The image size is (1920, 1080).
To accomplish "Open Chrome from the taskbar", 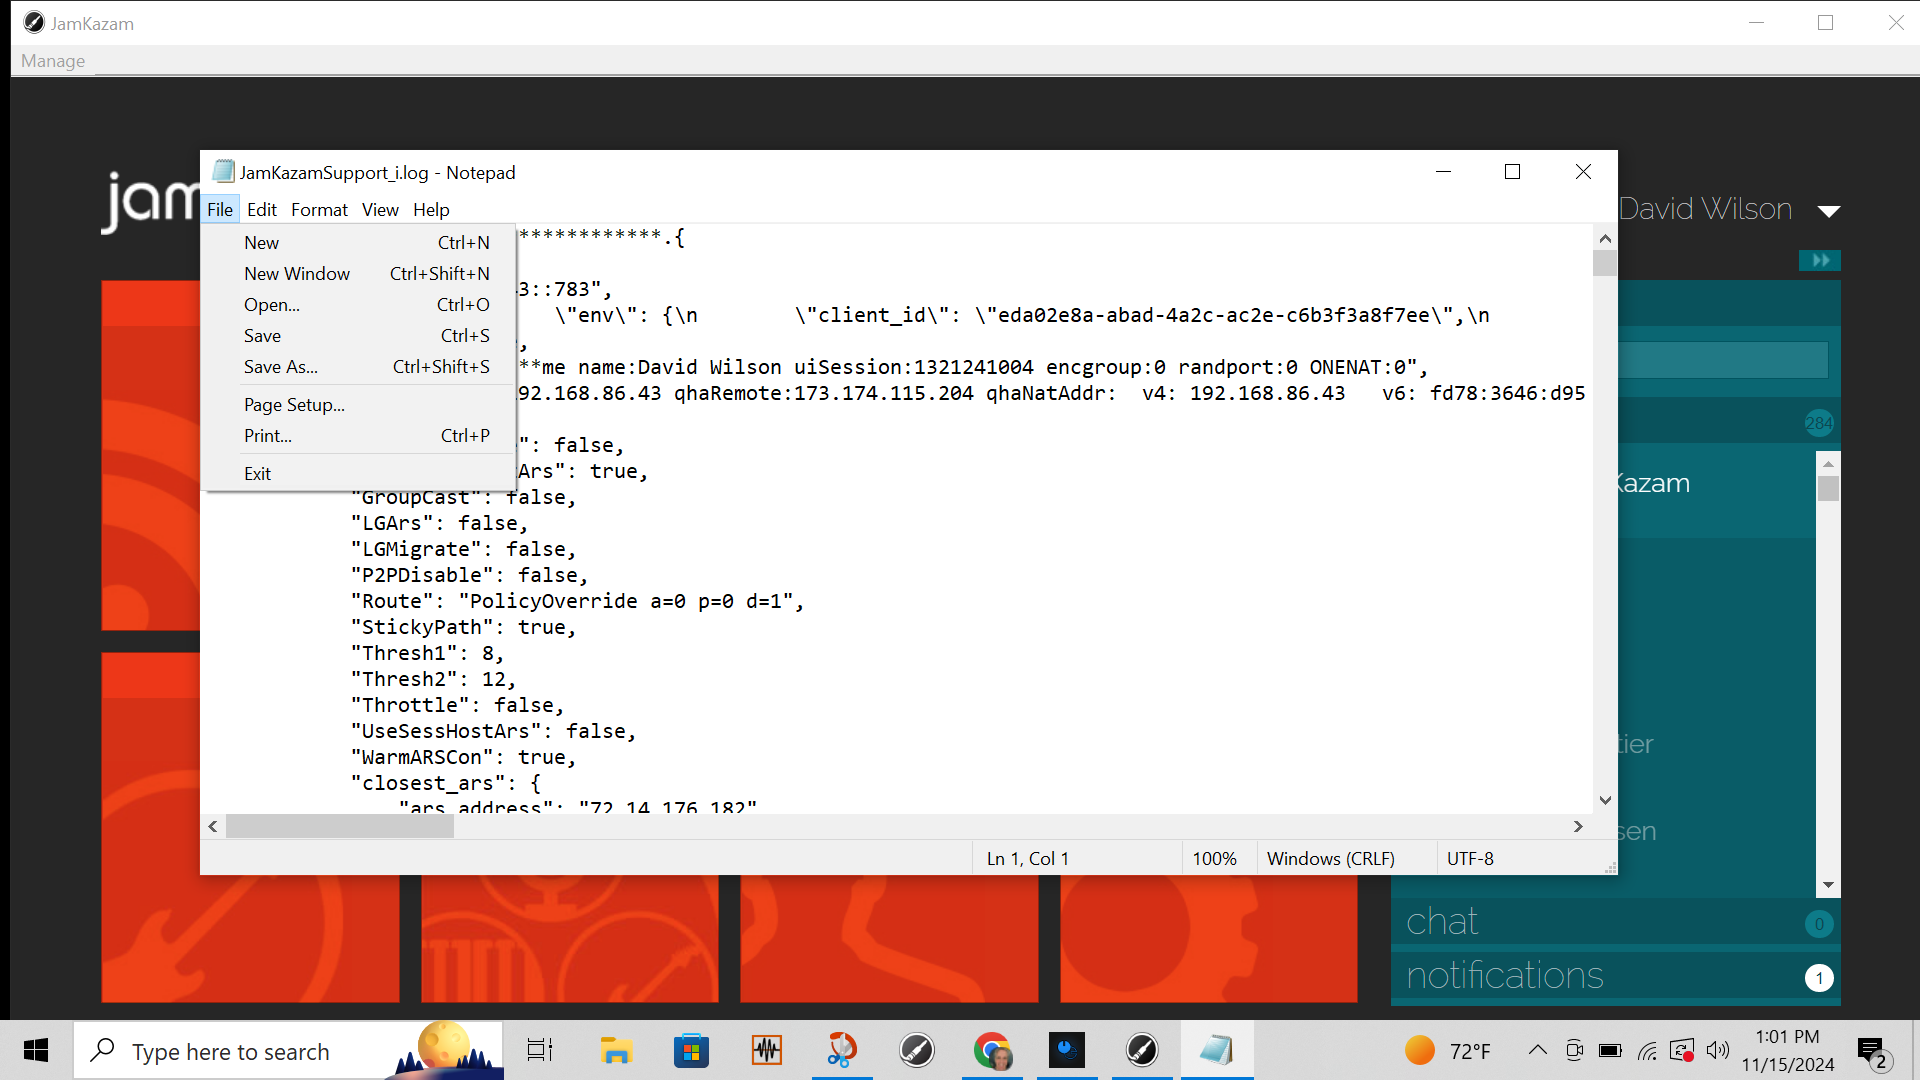I will click(x=992, y=1051).
